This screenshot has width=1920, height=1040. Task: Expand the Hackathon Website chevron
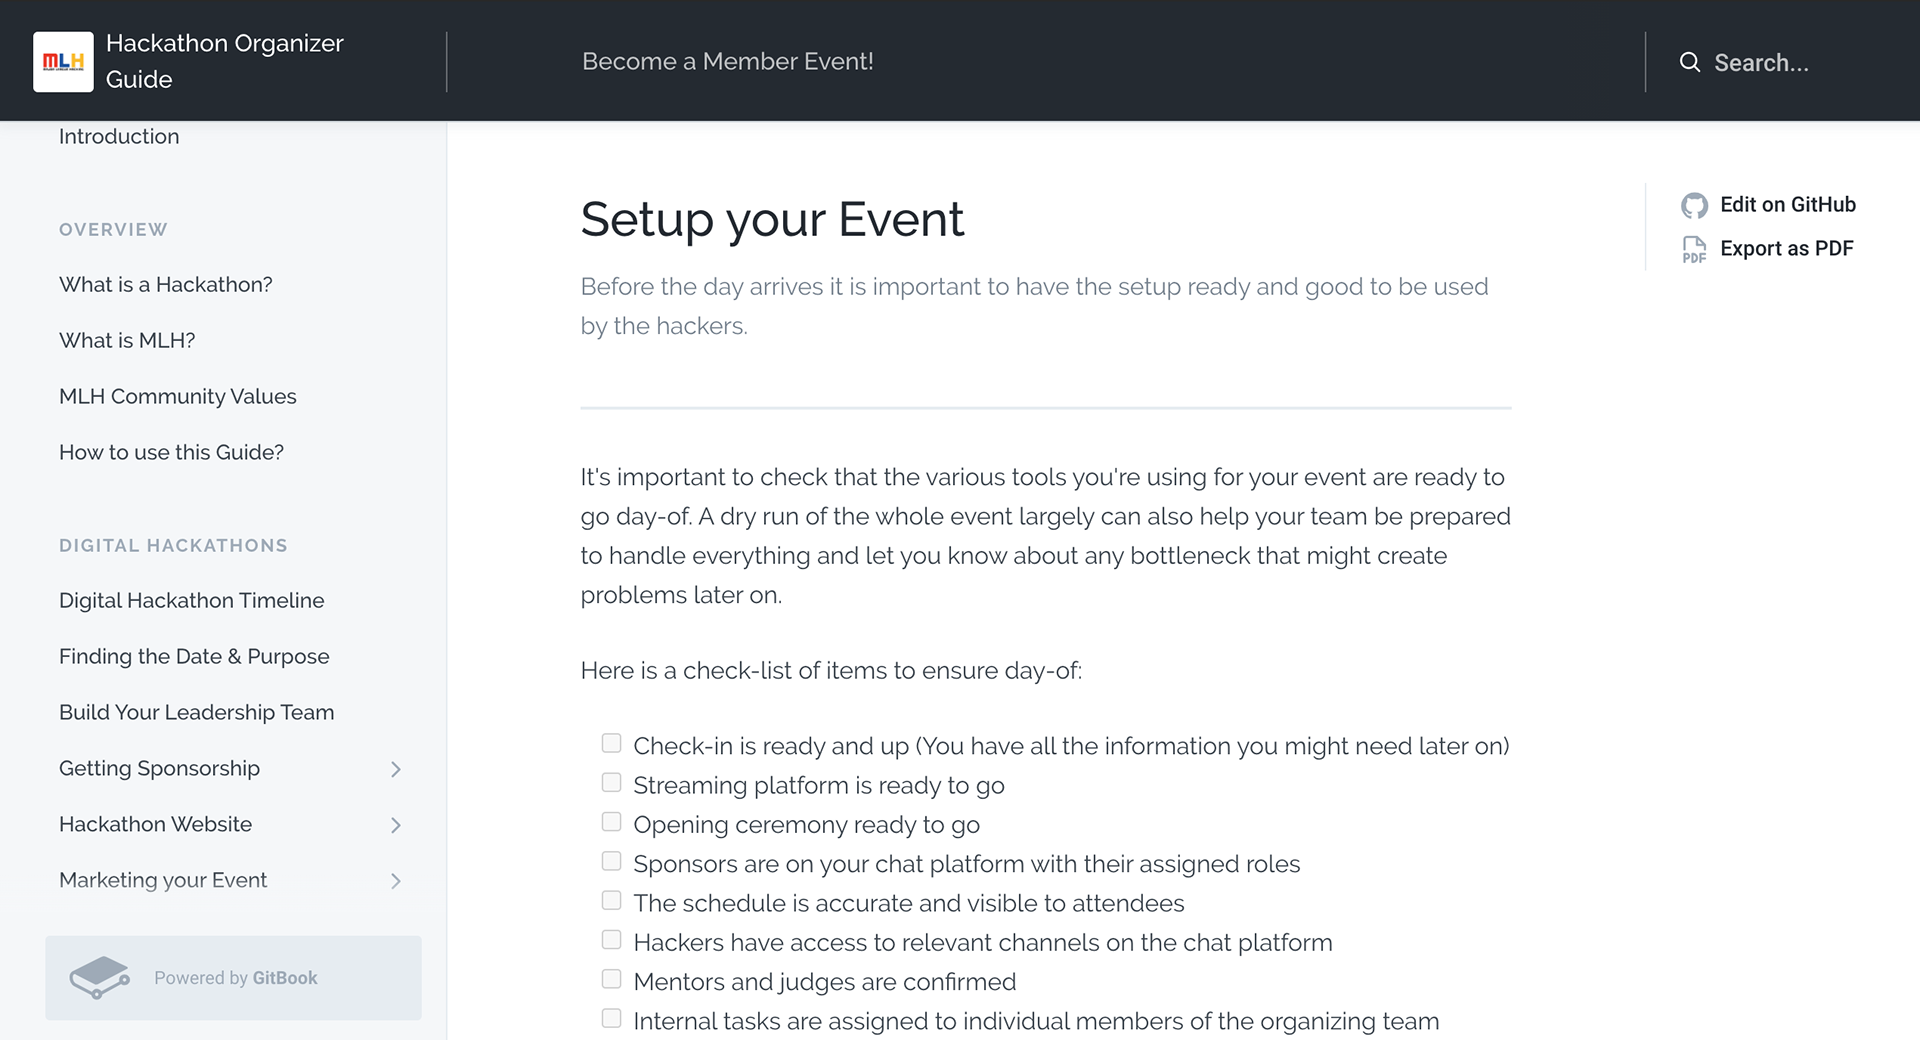click(x=395, y=825)
